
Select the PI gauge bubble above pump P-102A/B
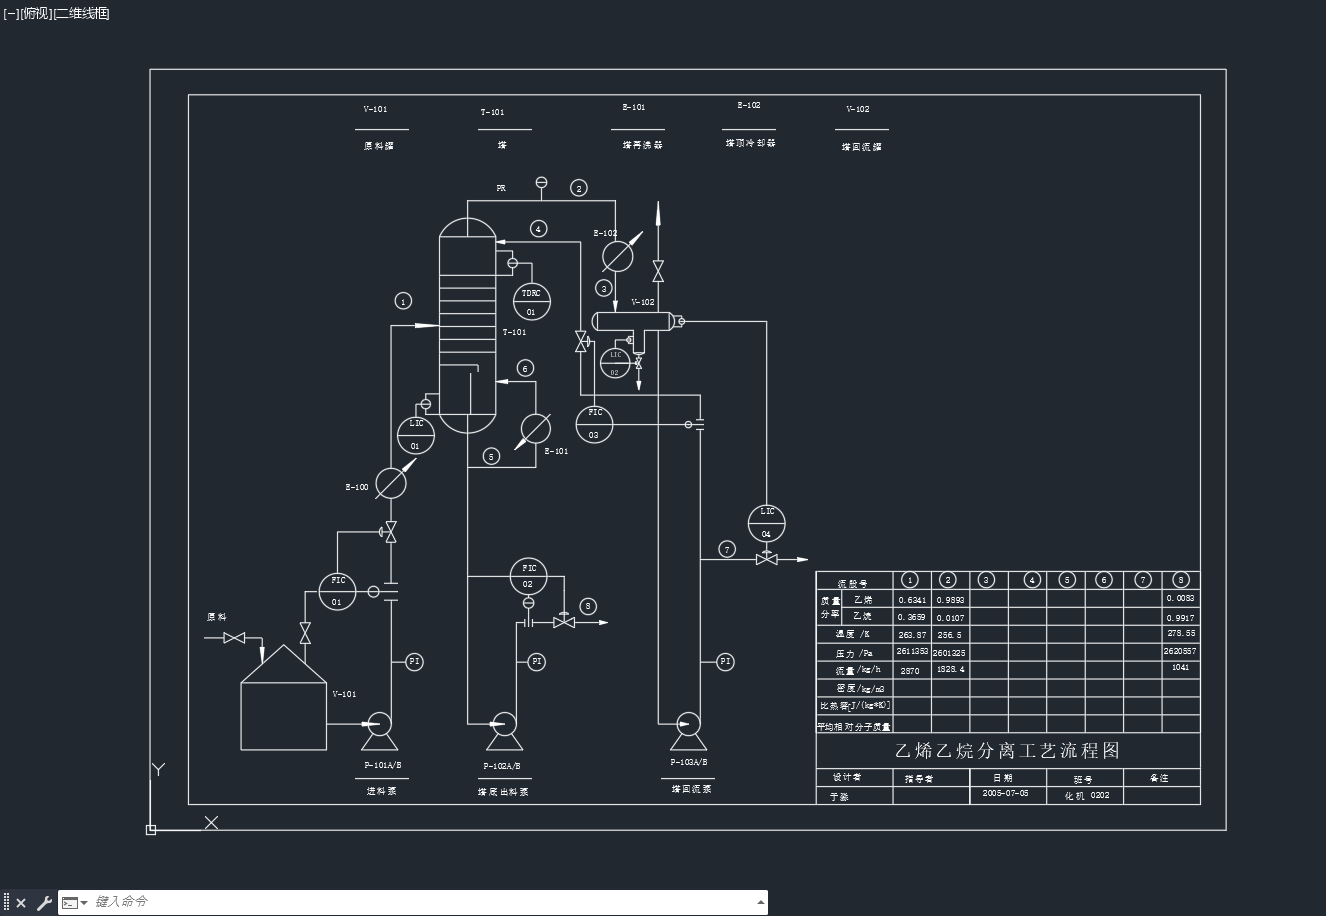tap(537, 662)
